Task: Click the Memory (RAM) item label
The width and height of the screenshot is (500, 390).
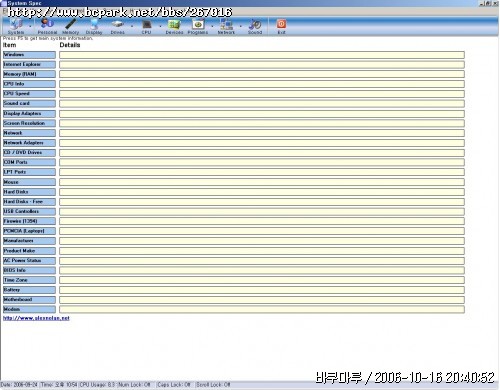Action: [29, 74]
